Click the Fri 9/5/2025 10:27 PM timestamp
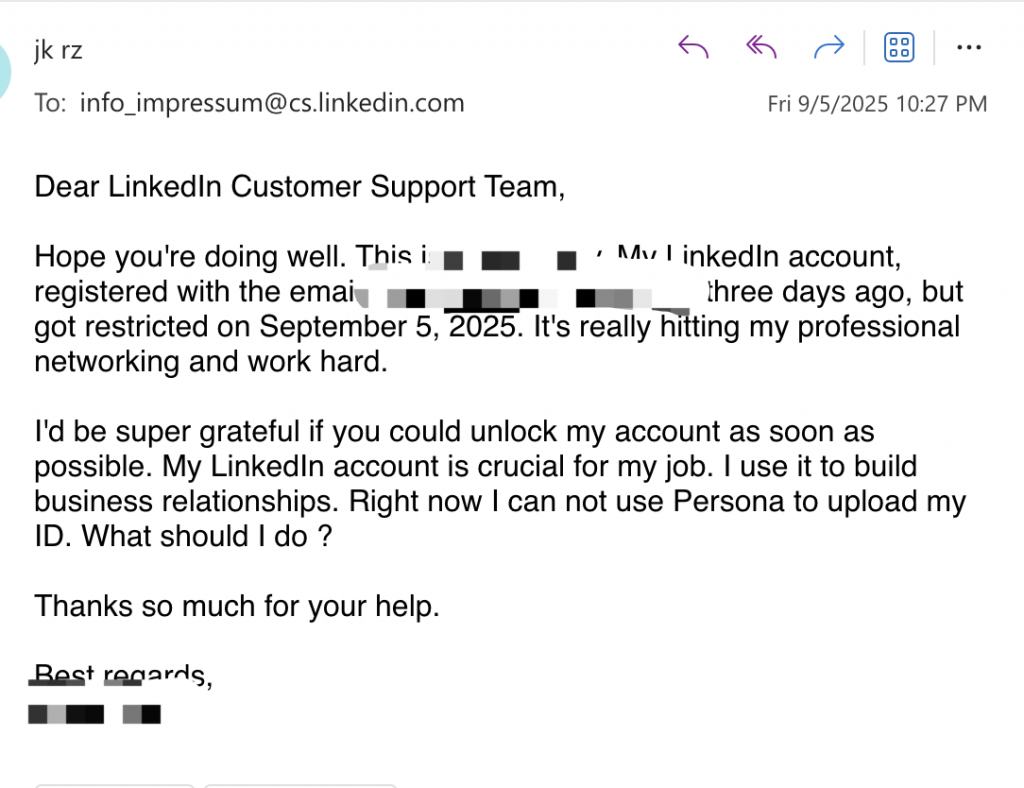The height and width of the screenshot is (788, 1024). (x=877, y=104)
